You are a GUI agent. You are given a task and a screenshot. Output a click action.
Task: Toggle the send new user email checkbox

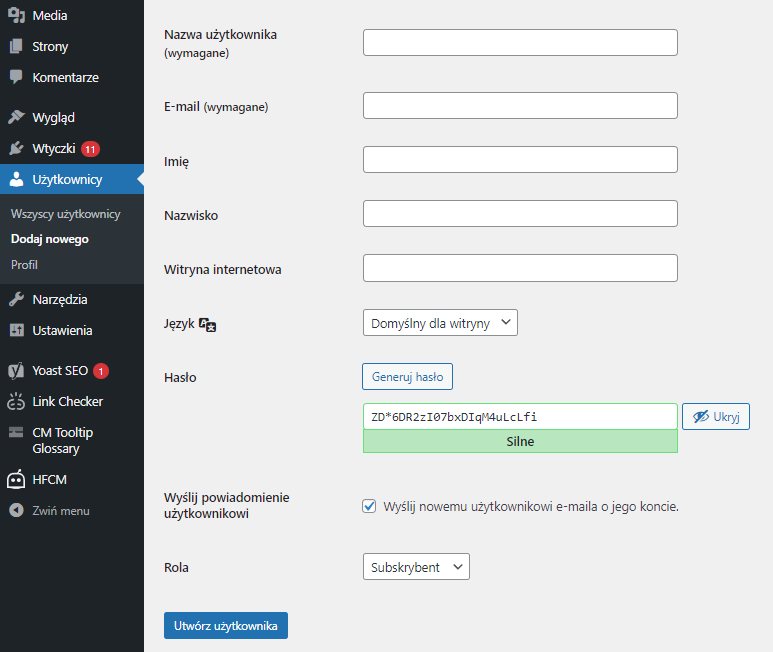pos(369,506)
